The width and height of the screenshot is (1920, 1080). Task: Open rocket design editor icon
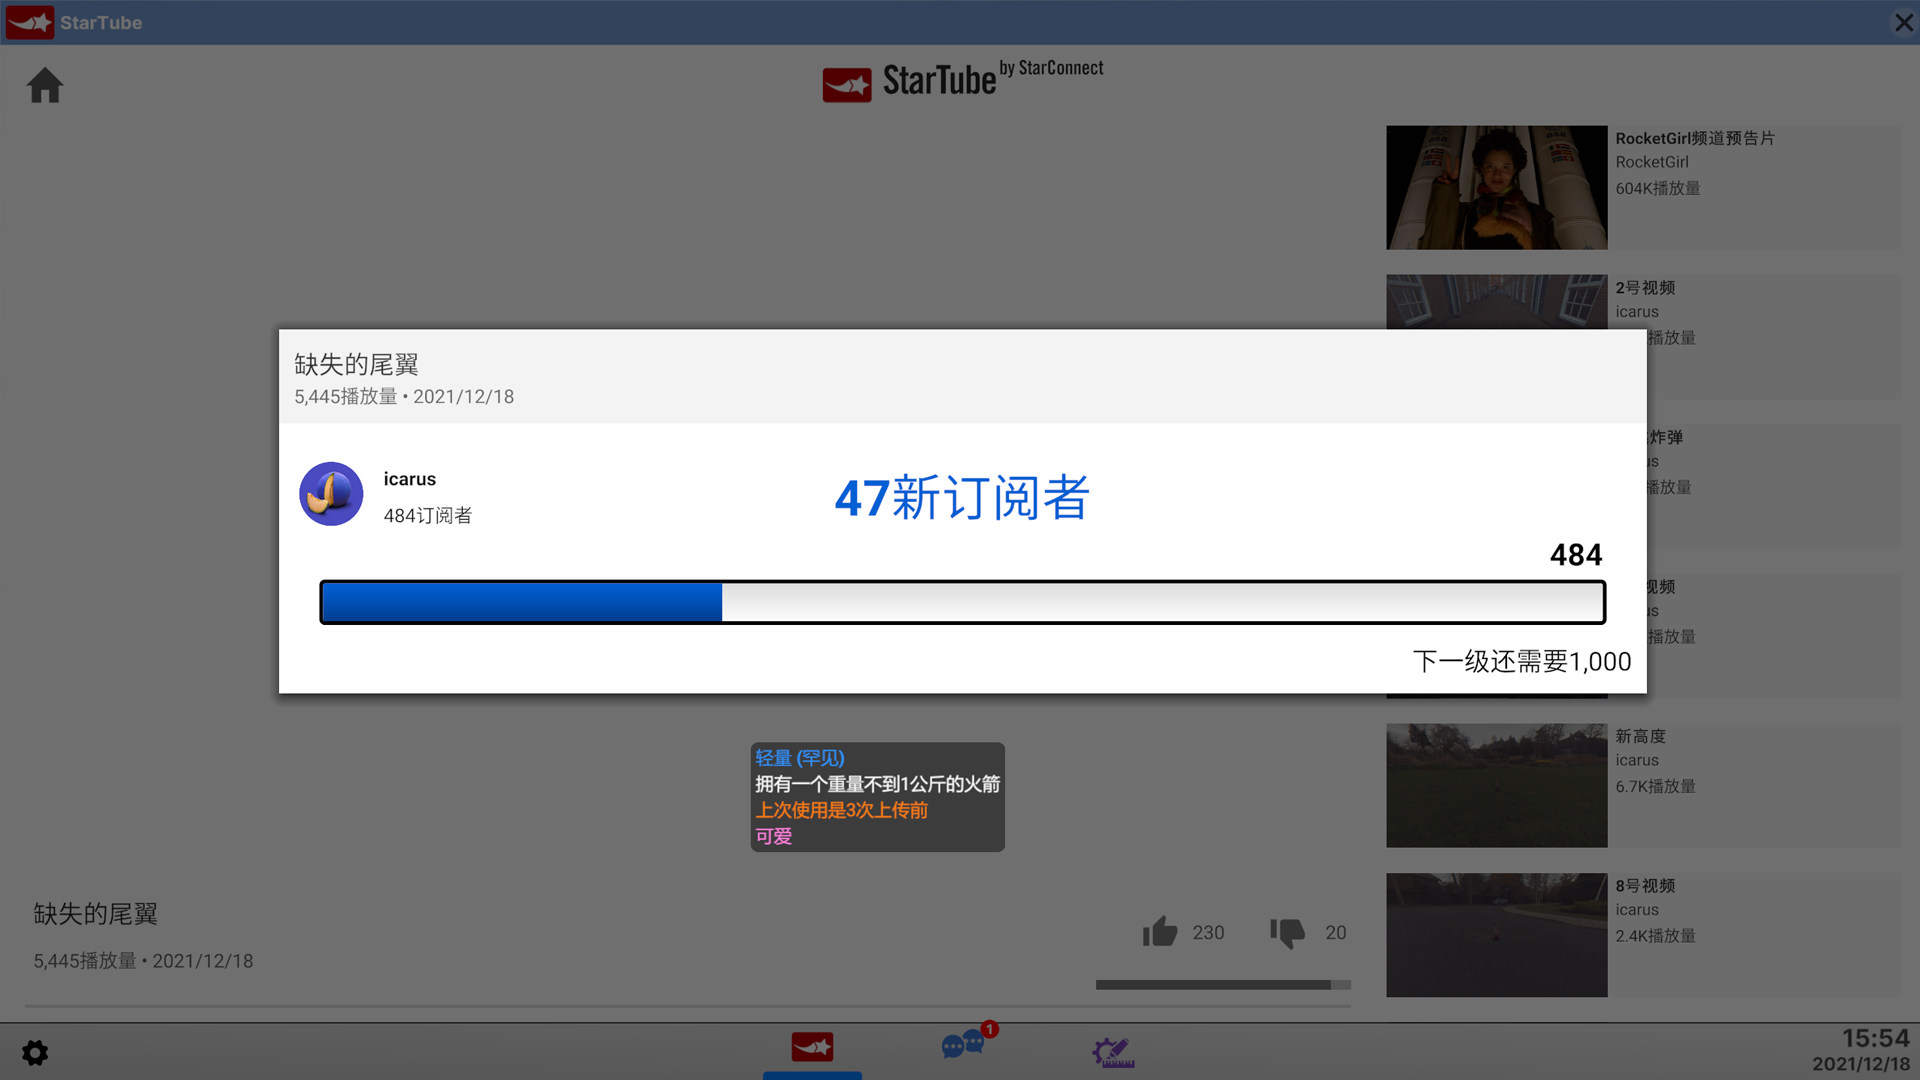coord(1112,1051)
